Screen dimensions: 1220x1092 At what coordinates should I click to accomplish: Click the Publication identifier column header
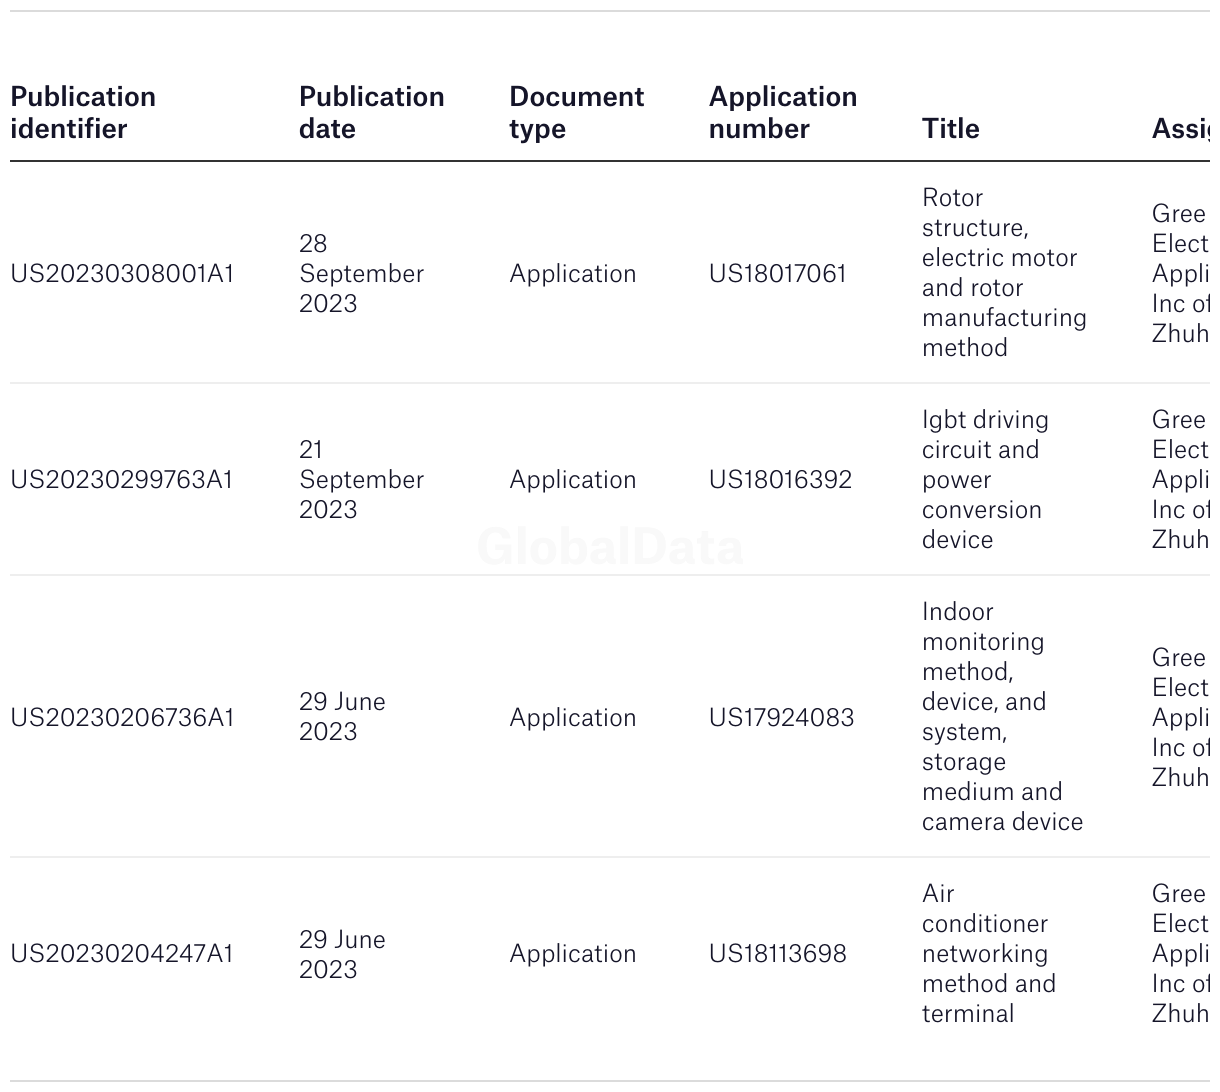[x=83, y=113]
